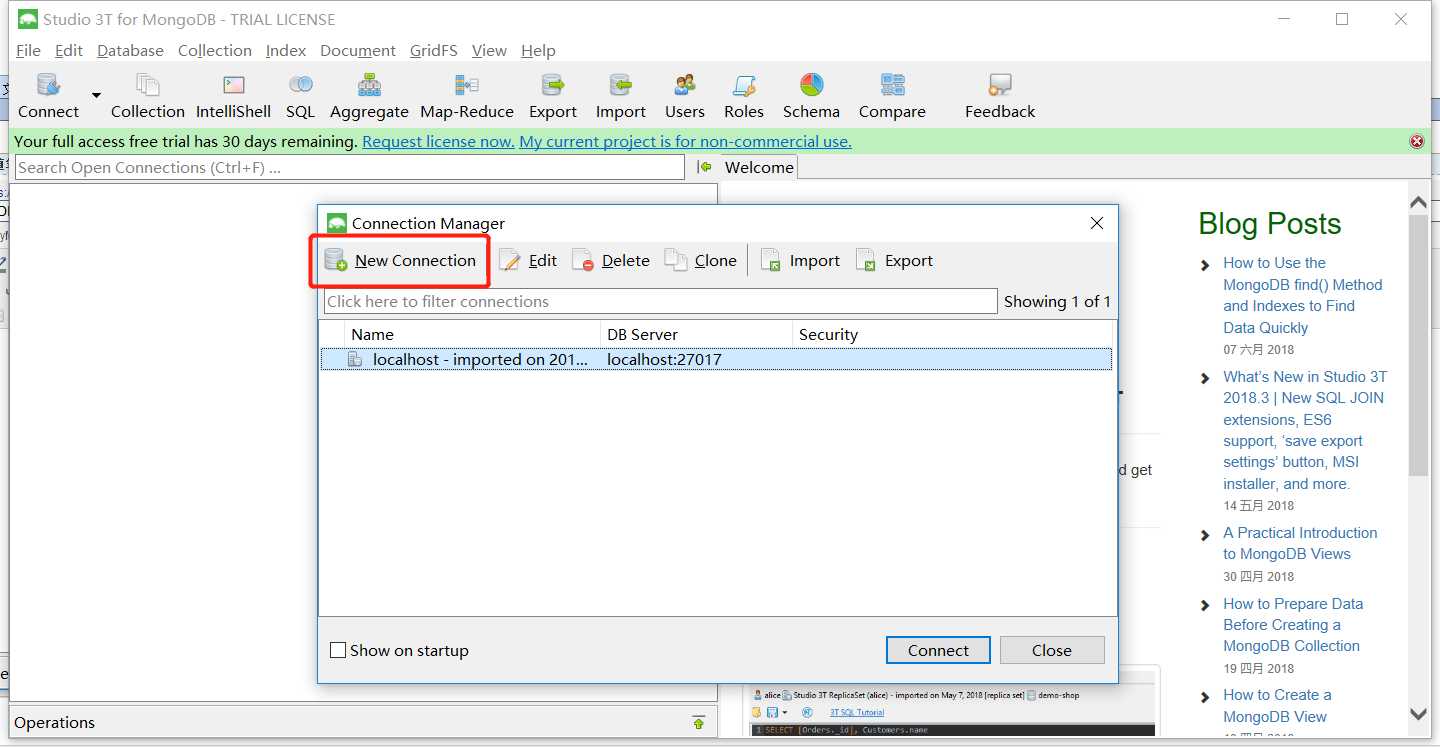This screenshot has width=1440, height=747.
Task: Open the View menu
Action: (x=489, y=50)
